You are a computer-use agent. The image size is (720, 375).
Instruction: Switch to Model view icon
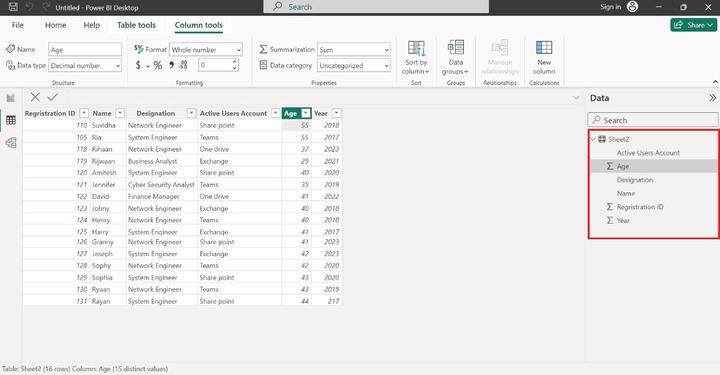point(11,143)
